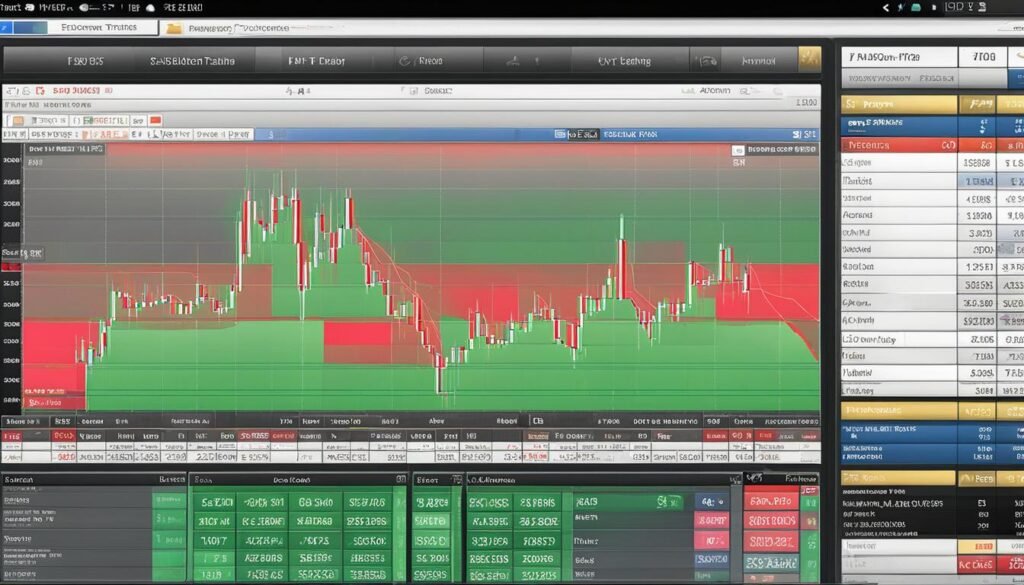Click the small white box icon at chart top-right
The width and height of the screenshot is (1024, 585).
tap(738, 150)
